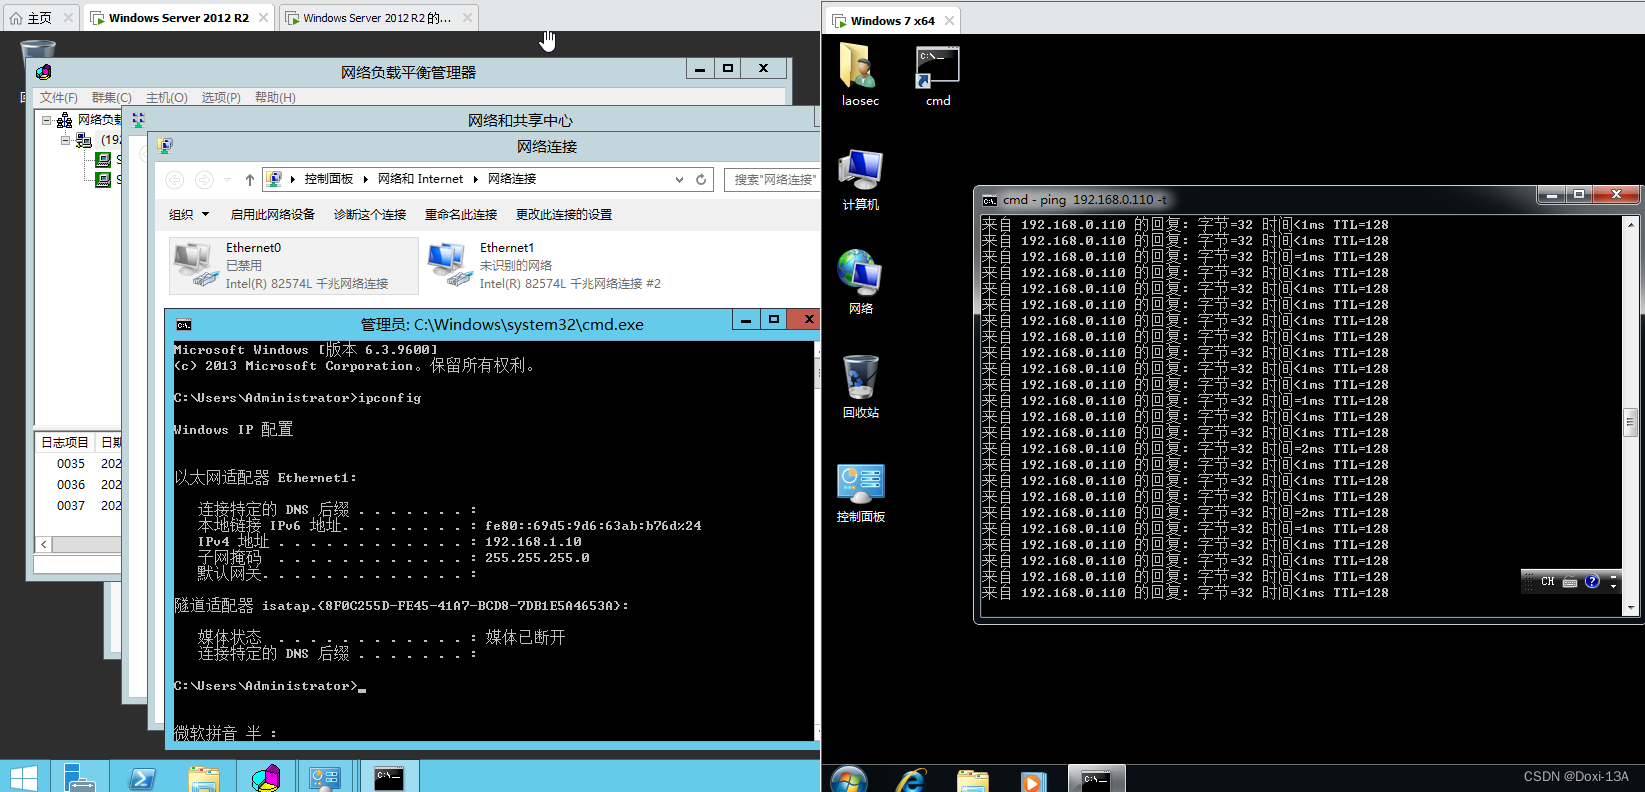
Task: Open the laosec folder on Windows 7 desktop
Action: (859, 74)
